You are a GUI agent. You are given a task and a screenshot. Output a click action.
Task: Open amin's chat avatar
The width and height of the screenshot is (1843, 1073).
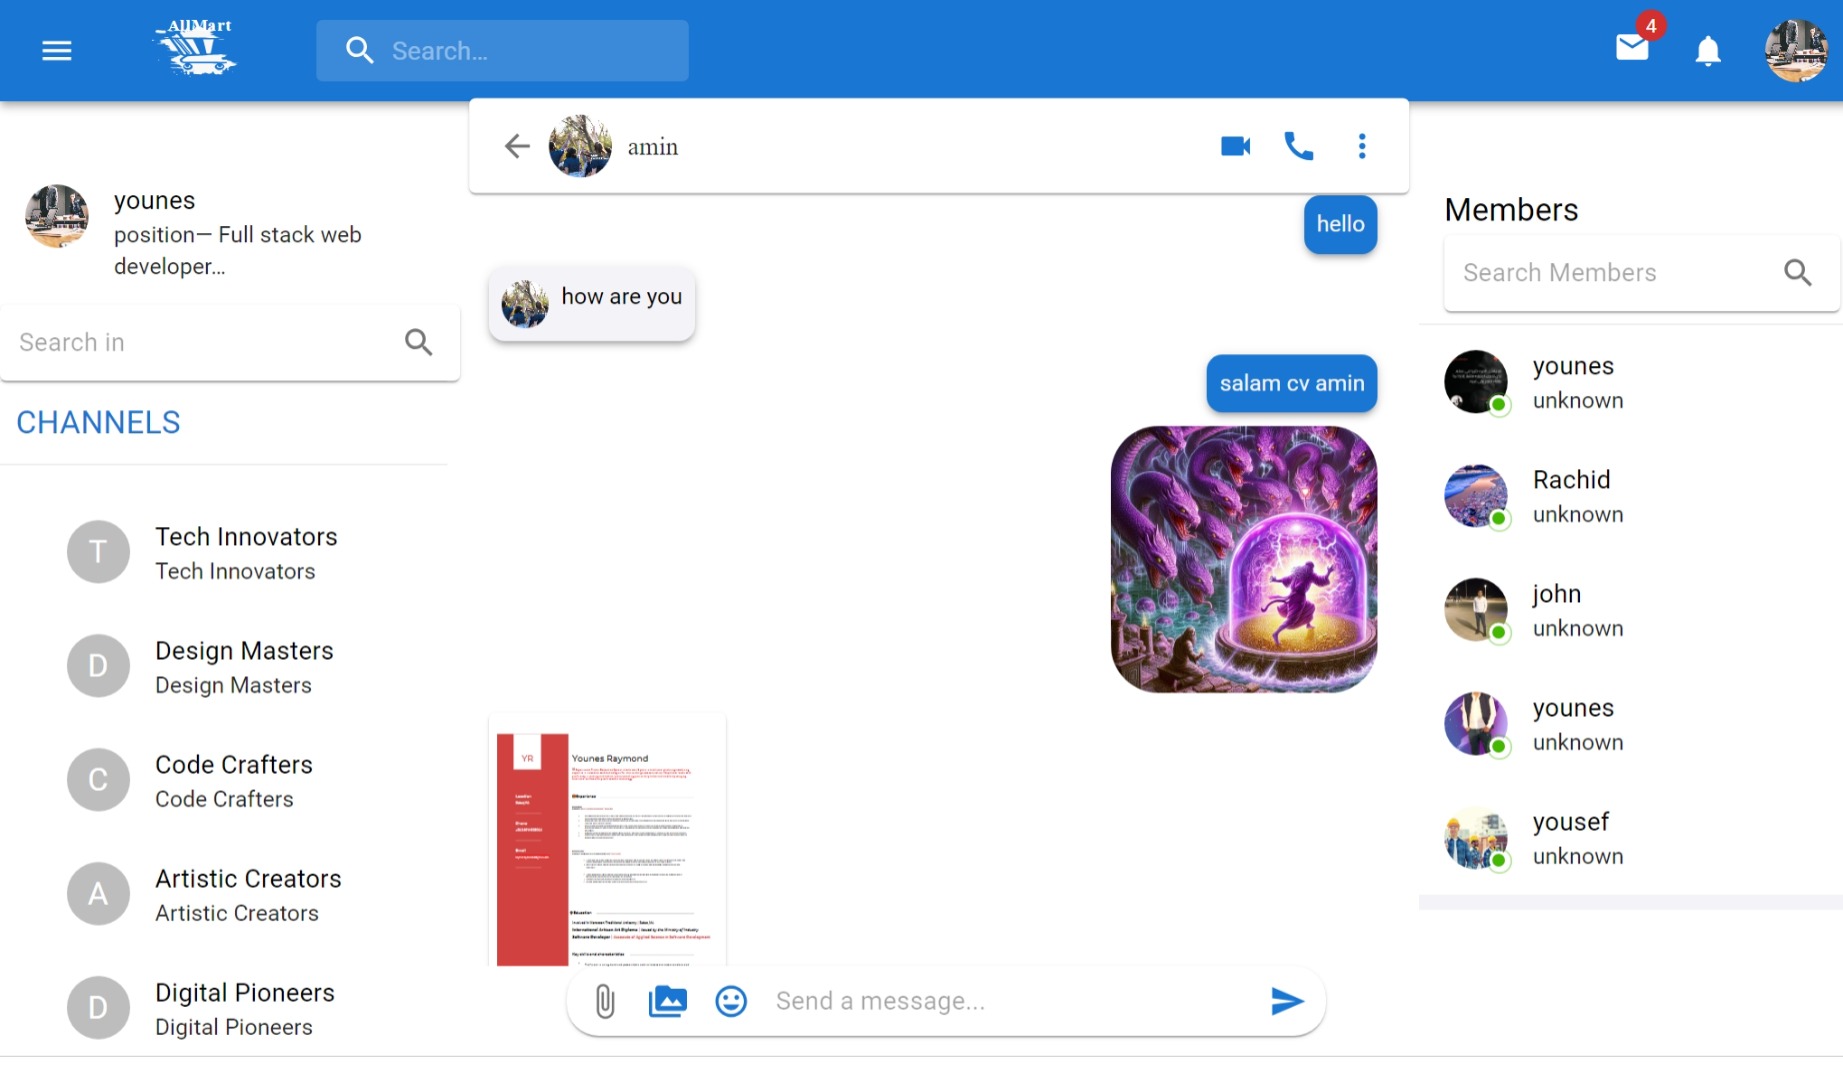click(580, 146)
